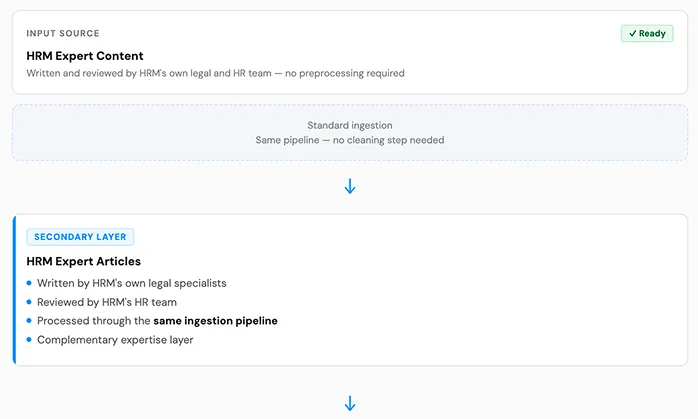
Task: Click the bold 'same ingestion pipeline' text
Action: 215,321
